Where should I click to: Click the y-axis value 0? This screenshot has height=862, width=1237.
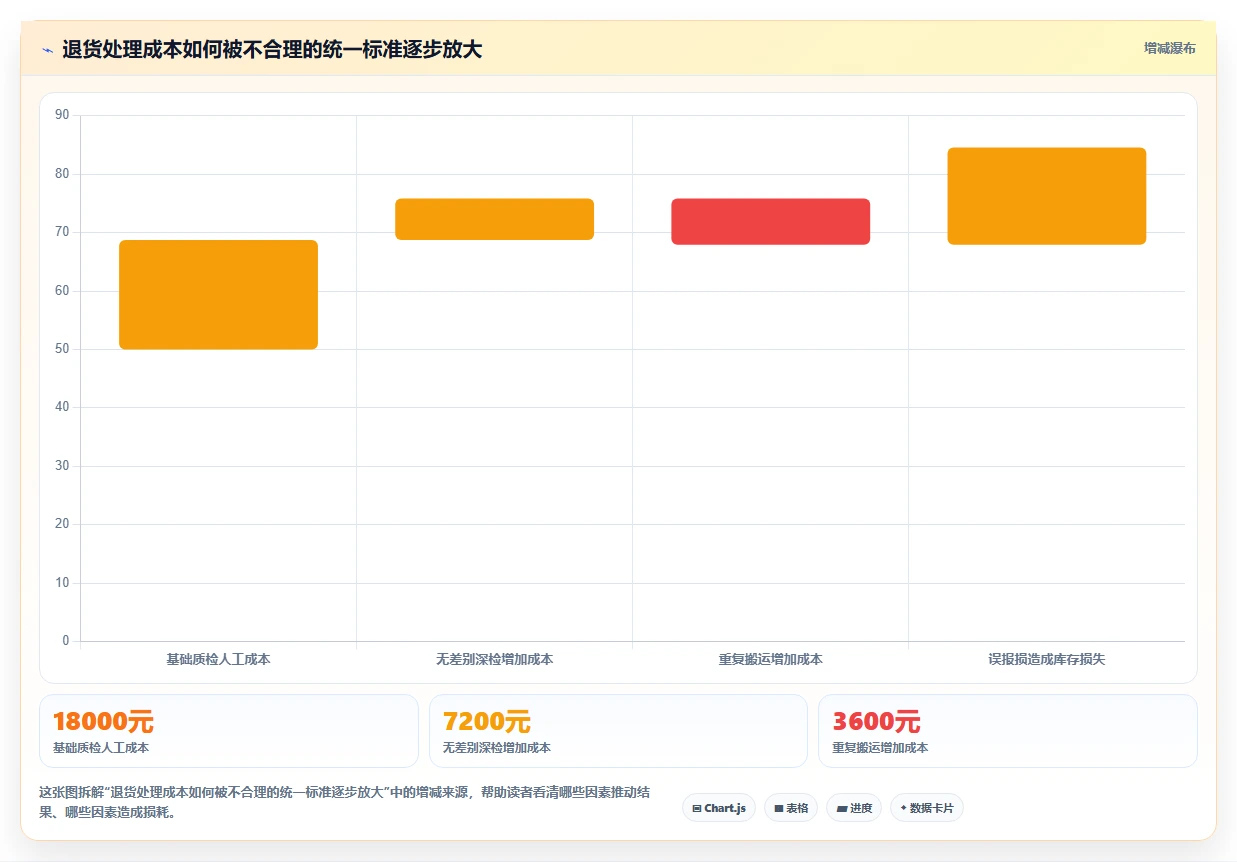[x=66, y=641]
